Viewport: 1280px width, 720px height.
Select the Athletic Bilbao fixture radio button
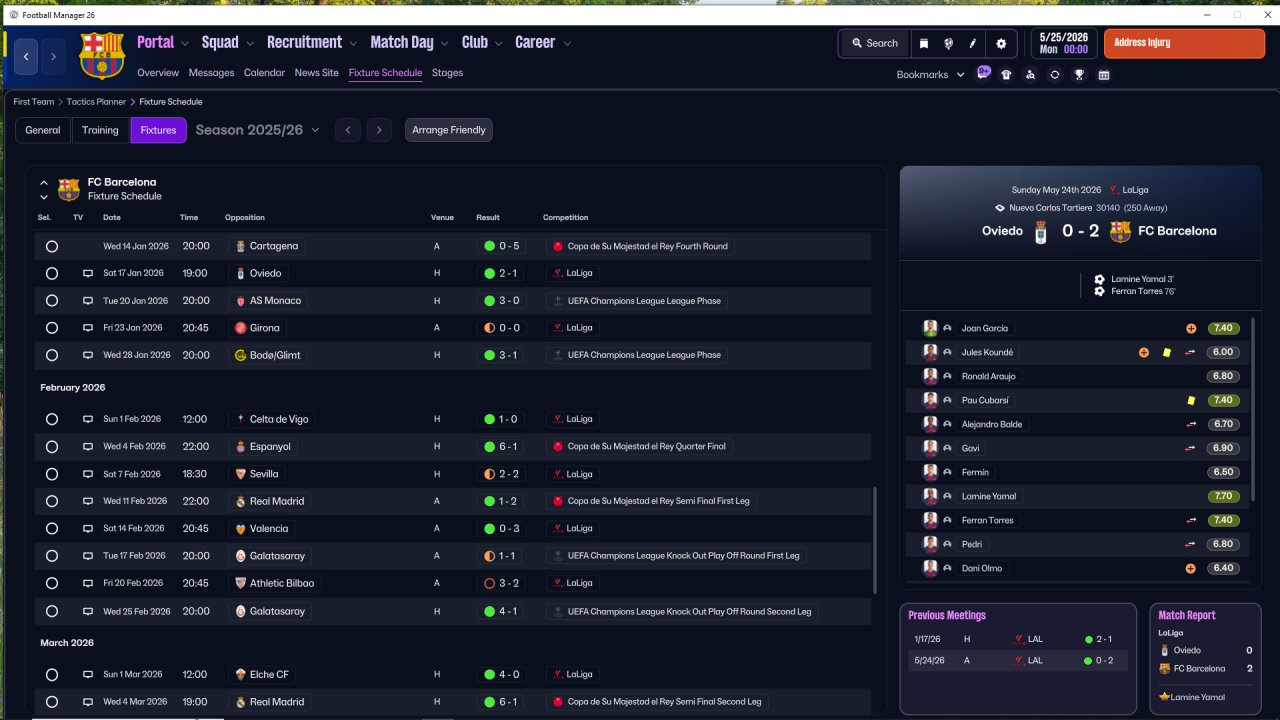[52, 583]
